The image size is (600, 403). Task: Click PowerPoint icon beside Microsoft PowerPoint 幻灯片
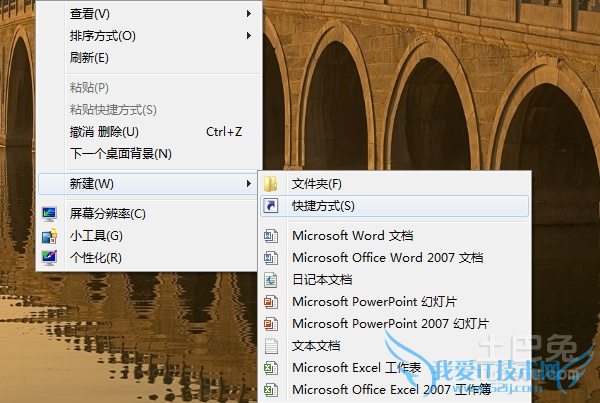coord(271,302)
